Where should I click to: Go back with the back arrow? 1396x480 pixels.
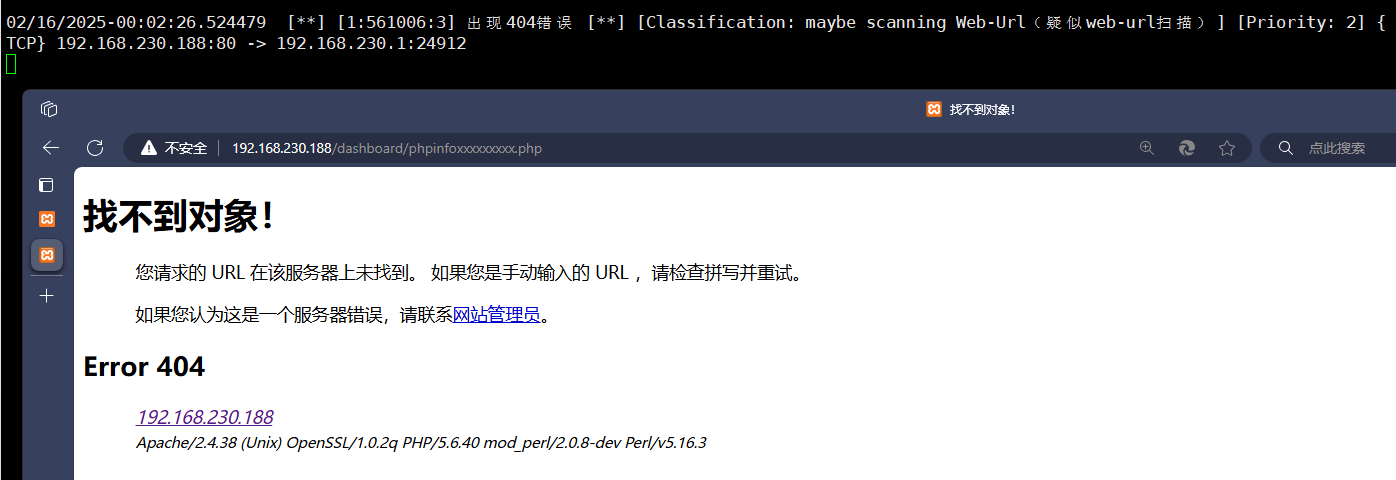pyautogui.click(x=51, y=148)
